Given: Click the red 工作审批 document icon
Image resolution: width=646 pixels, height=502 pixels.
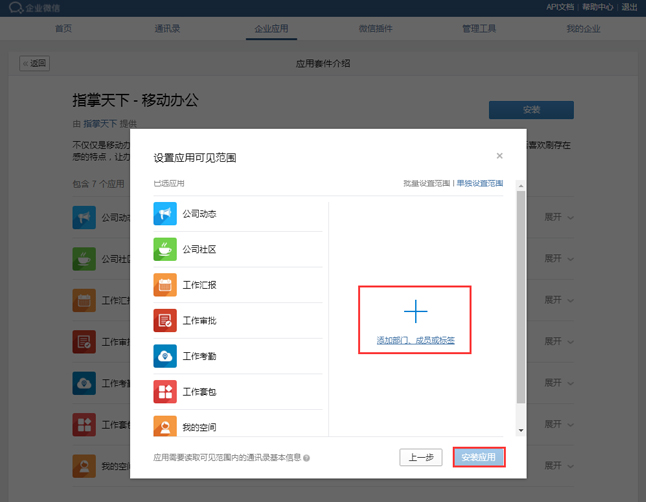Looking at the screenshot, I should pyautogui.click(x=165, y=320).
